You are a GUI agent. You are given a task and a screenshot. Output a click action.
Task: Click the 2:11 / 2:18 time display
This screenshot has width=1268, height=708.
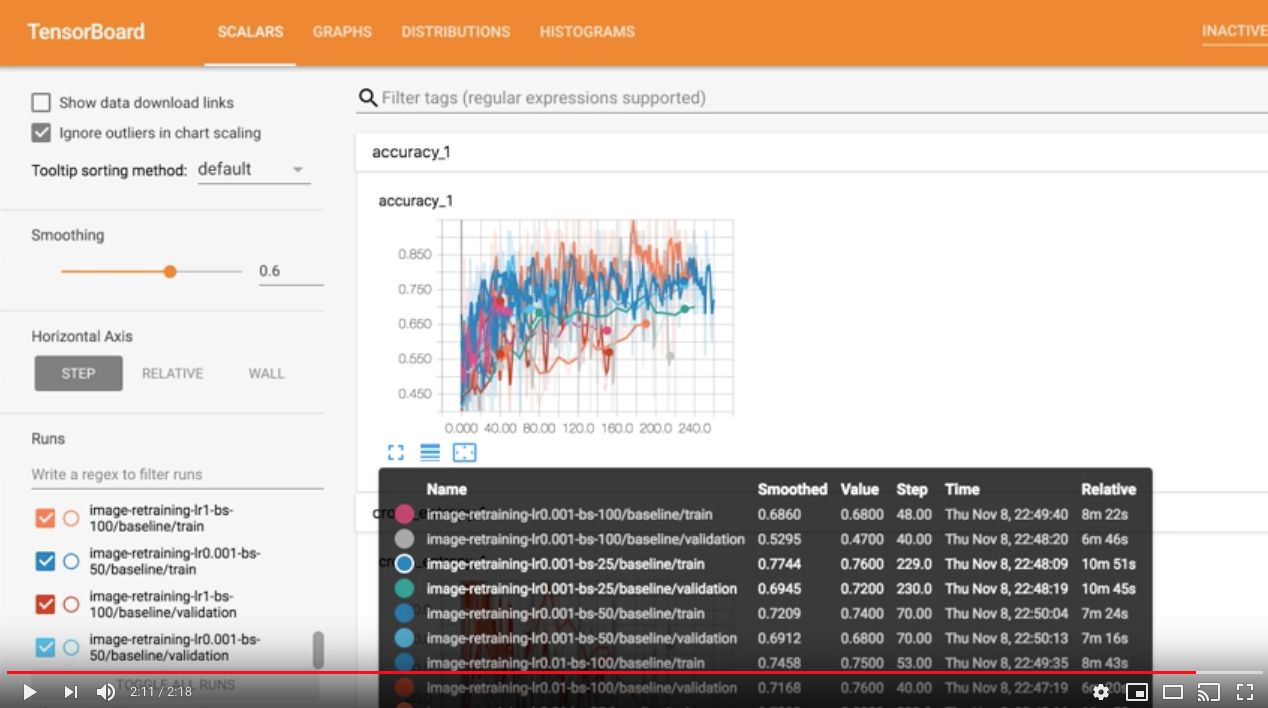[160, 691]
